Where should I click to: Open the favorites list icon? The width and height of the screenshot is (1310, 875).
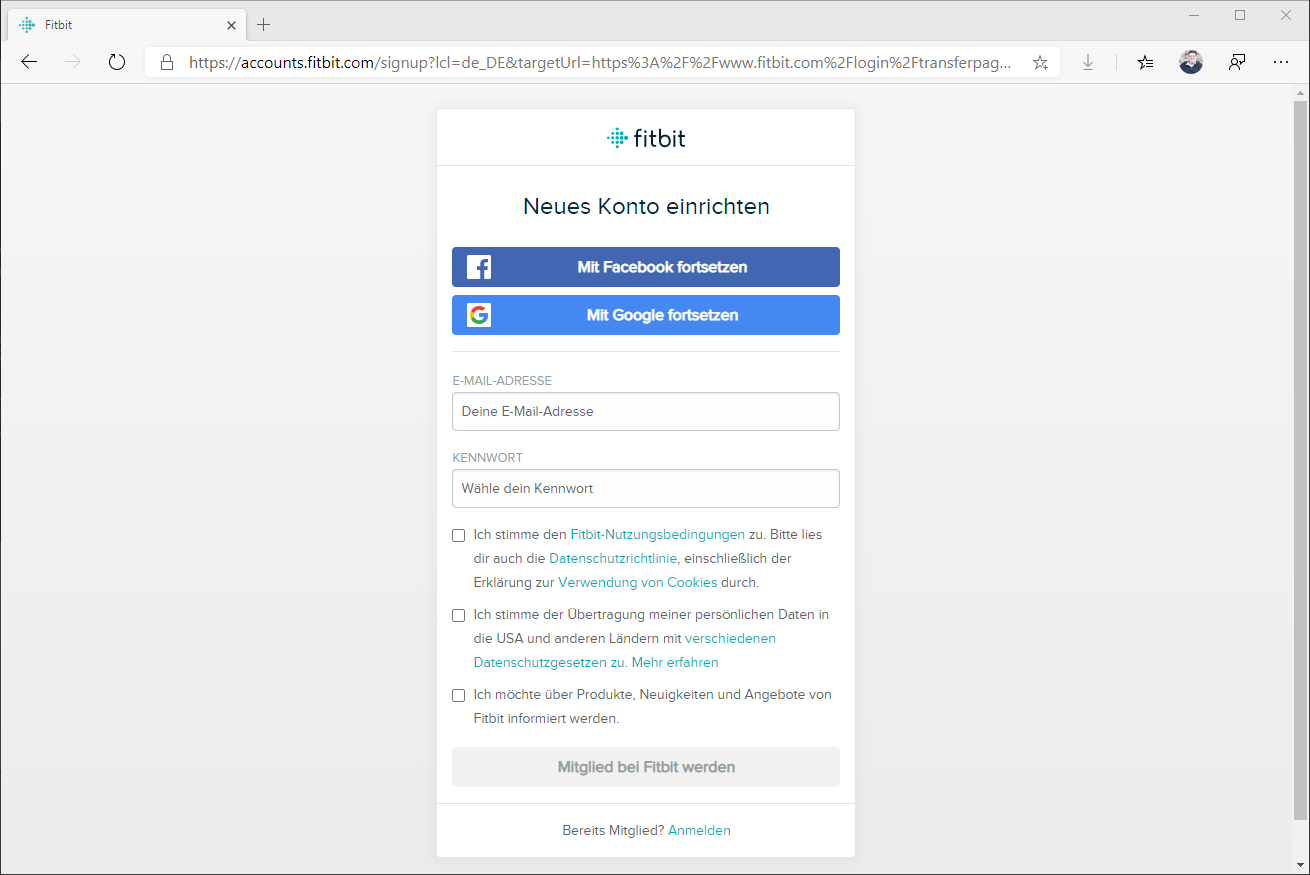(x=1145, y=62)
